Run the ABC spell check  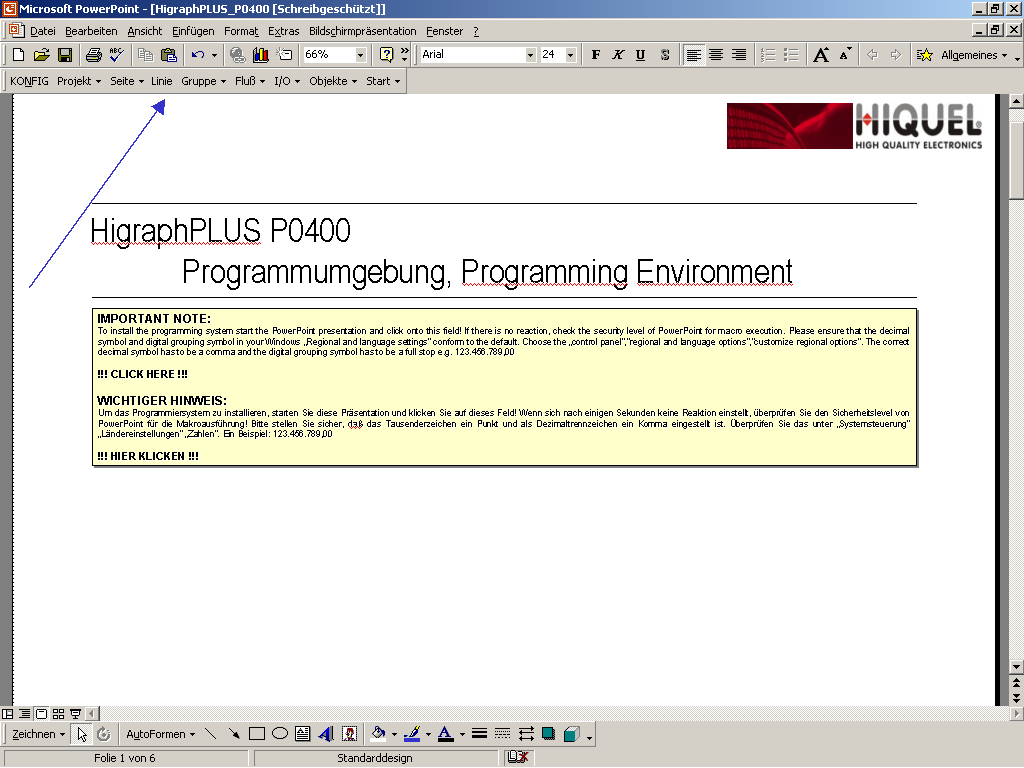116,55
